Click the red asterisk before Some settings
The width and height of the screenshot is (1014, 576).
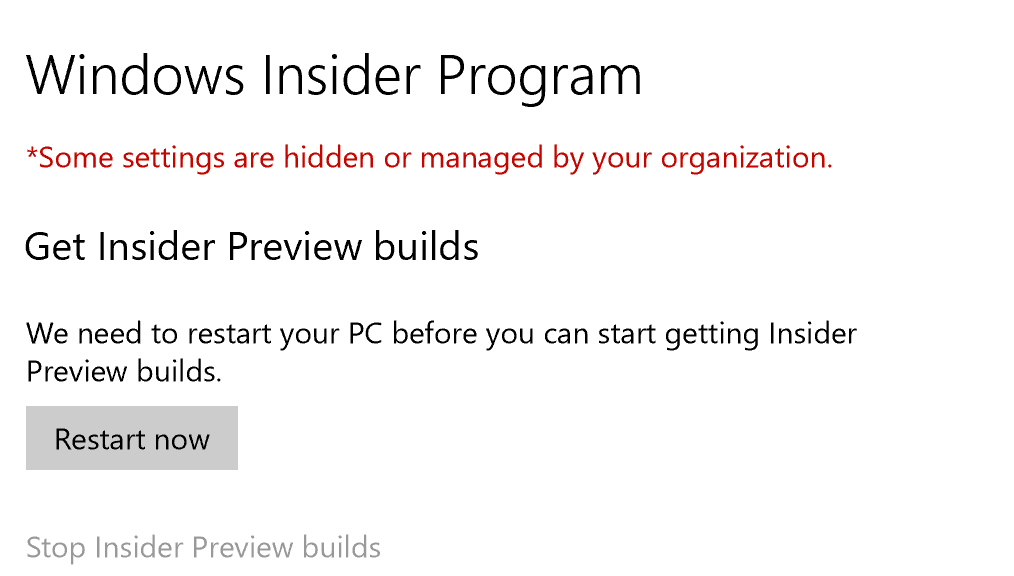pos(32,154)
